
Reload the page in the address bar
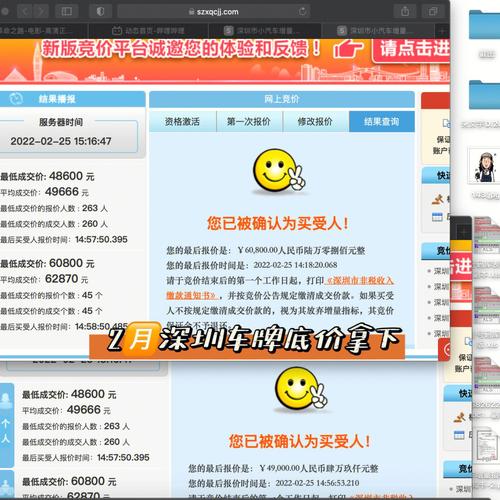pos(303,12)
